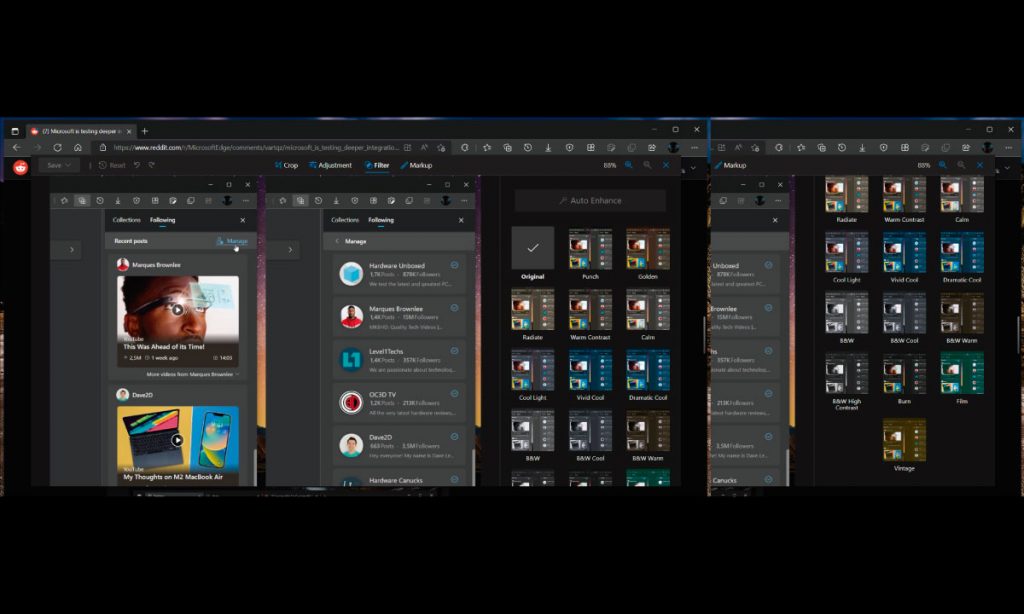Open profile avatar in left window

click(673, 148)
